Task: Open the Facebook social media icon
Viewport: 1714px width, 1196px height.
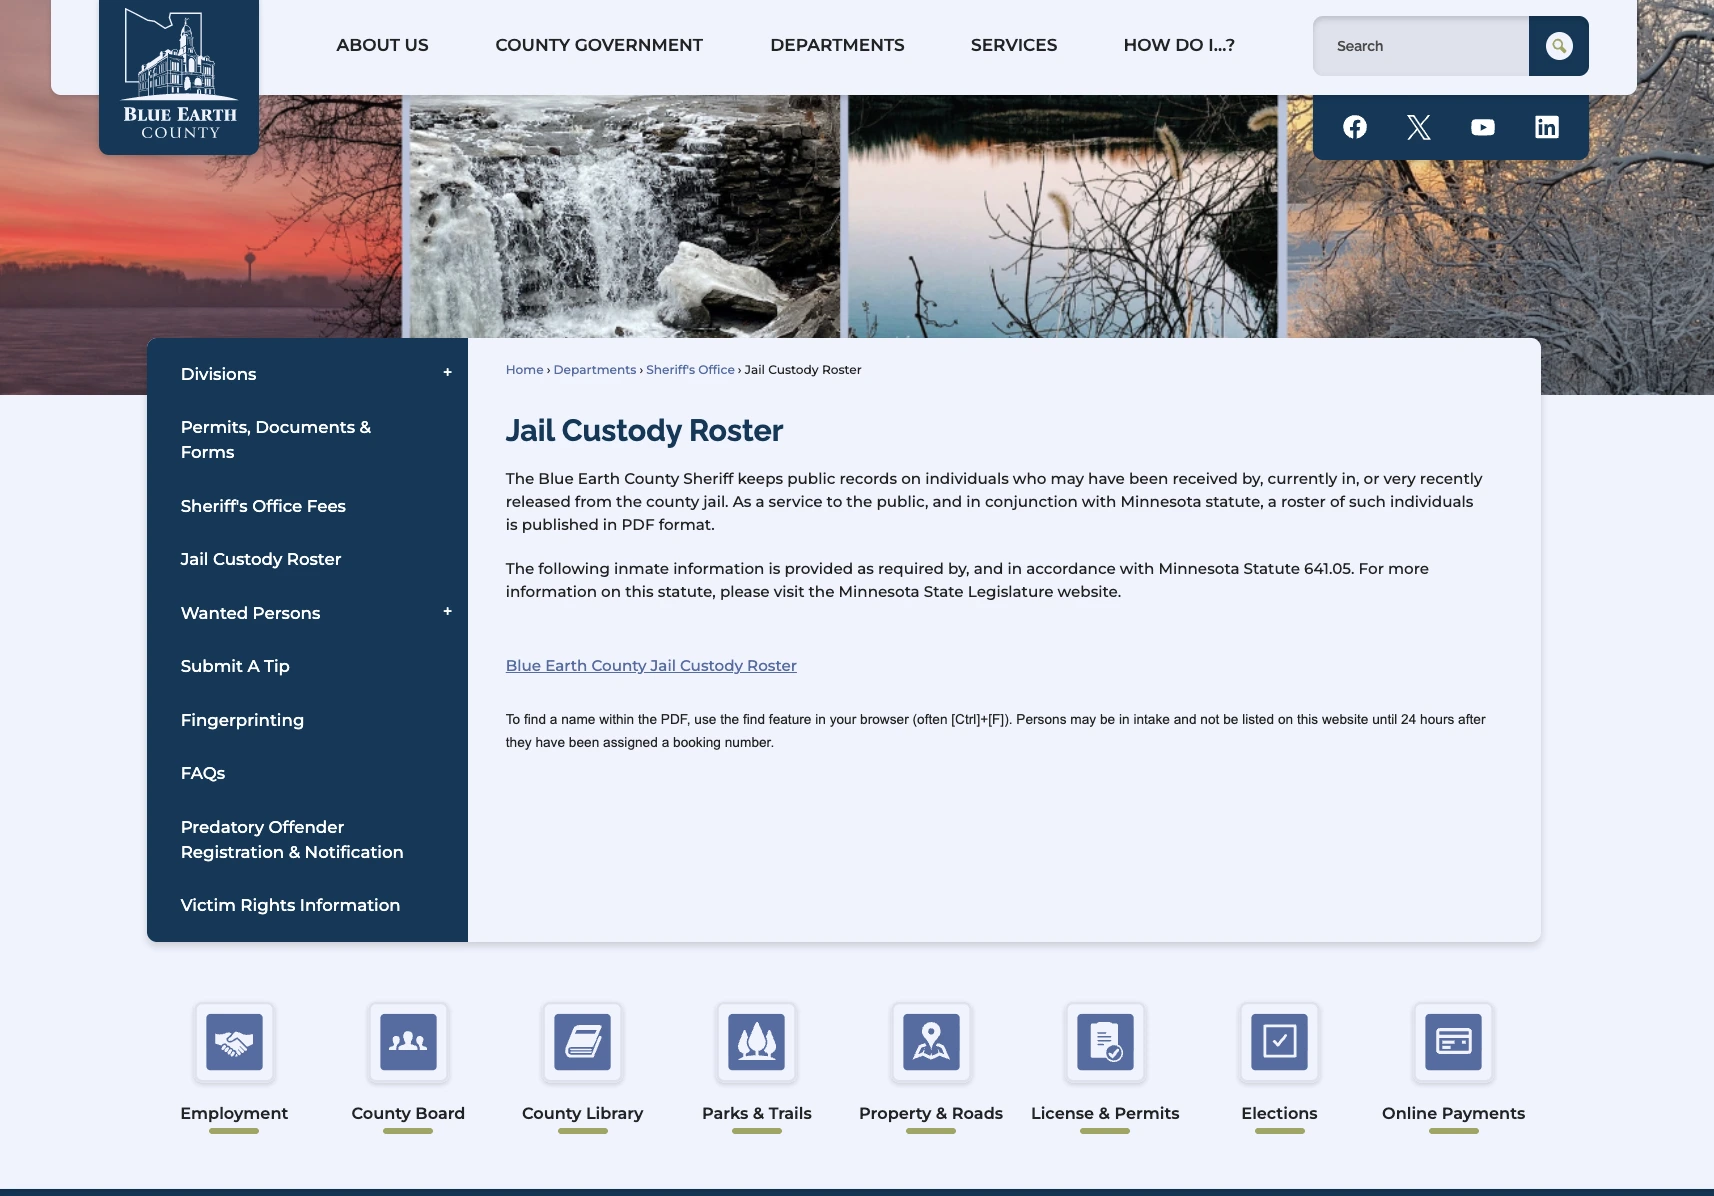Action: pos(1355,127)
